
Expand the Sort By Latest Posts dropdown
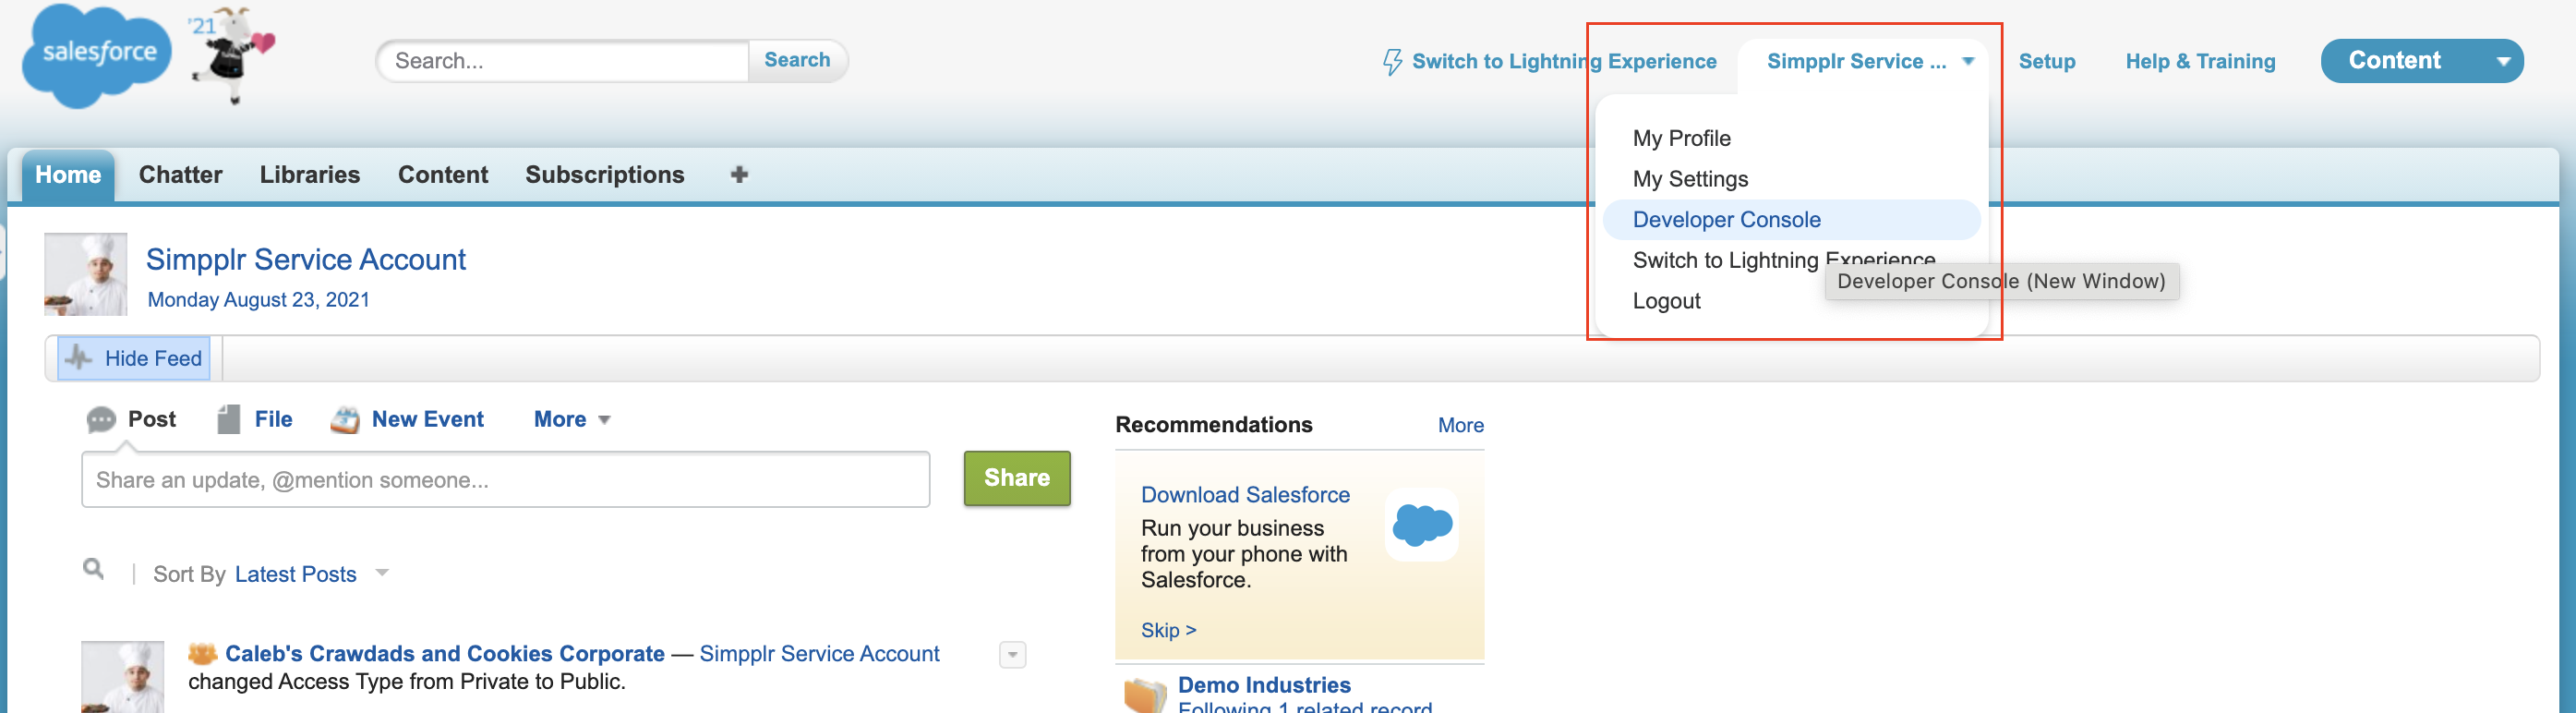pos(382,573)
